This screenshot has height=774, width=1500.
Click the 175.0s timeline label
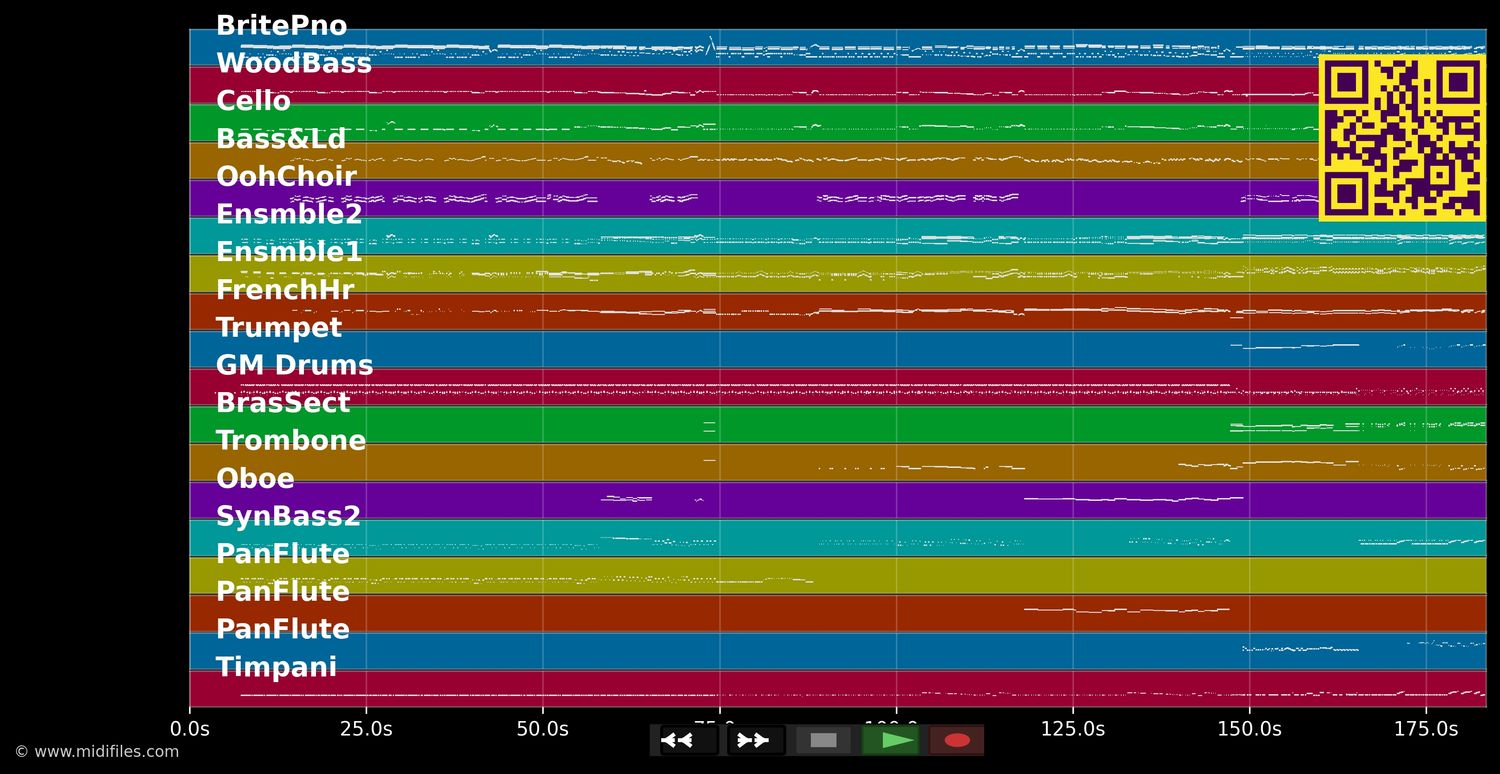pos(1429,729)
